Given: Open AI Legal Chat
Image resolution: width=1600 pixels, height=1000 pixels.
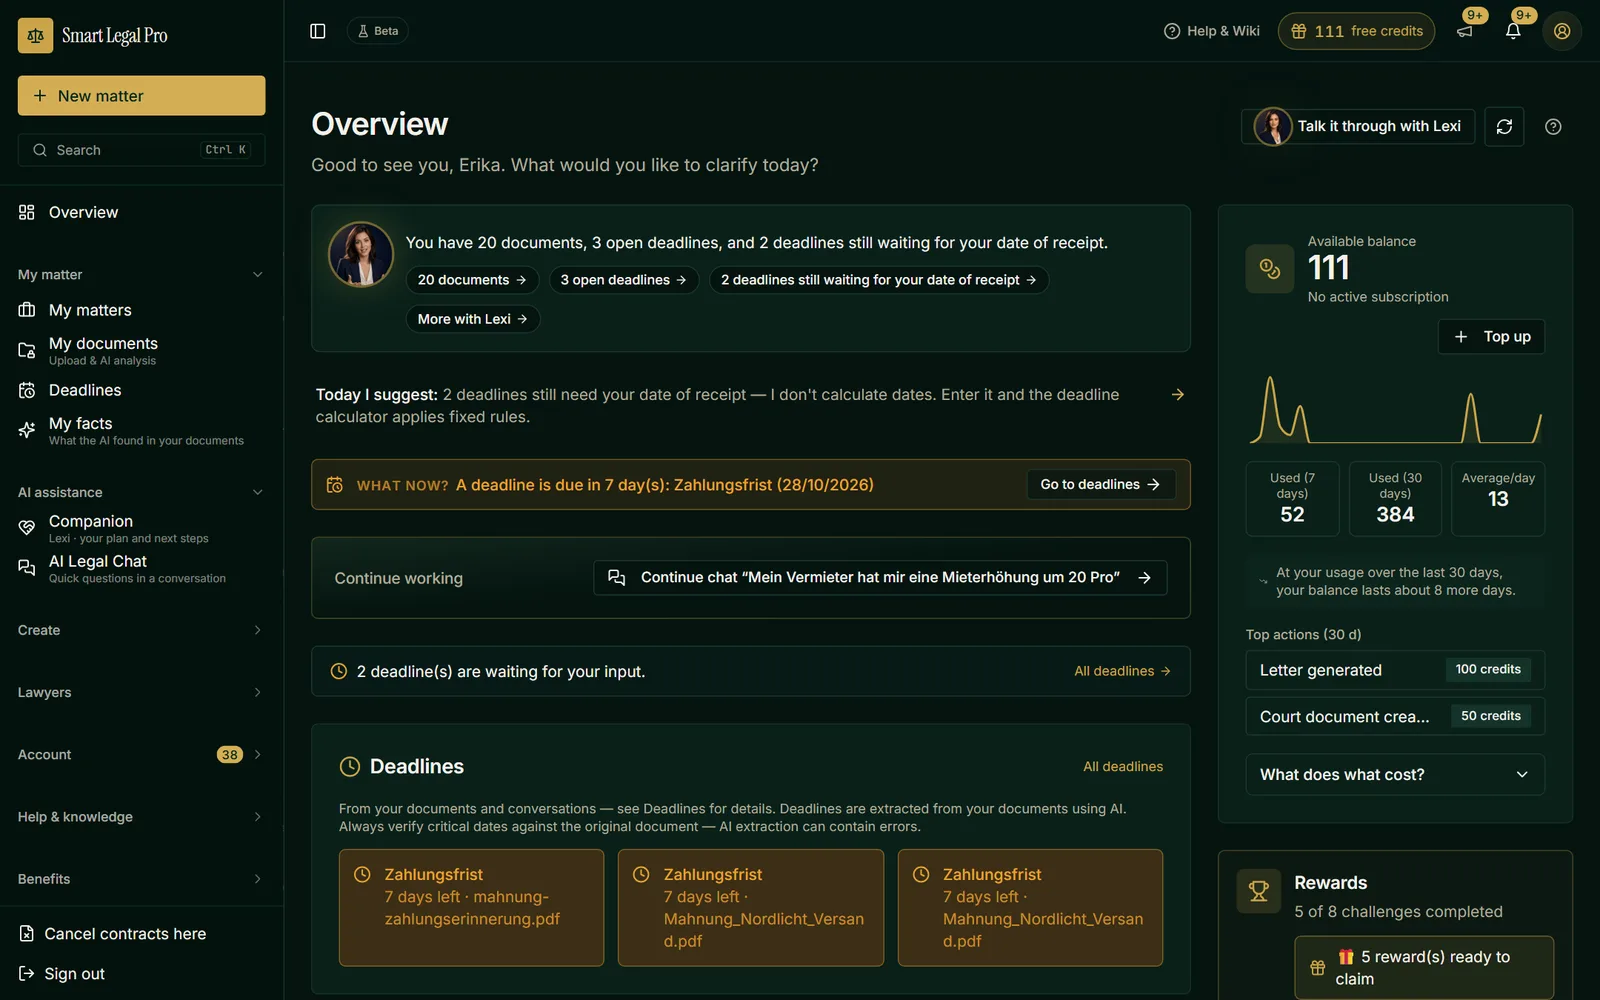Looking at the screenshot, I should point(141,569).
